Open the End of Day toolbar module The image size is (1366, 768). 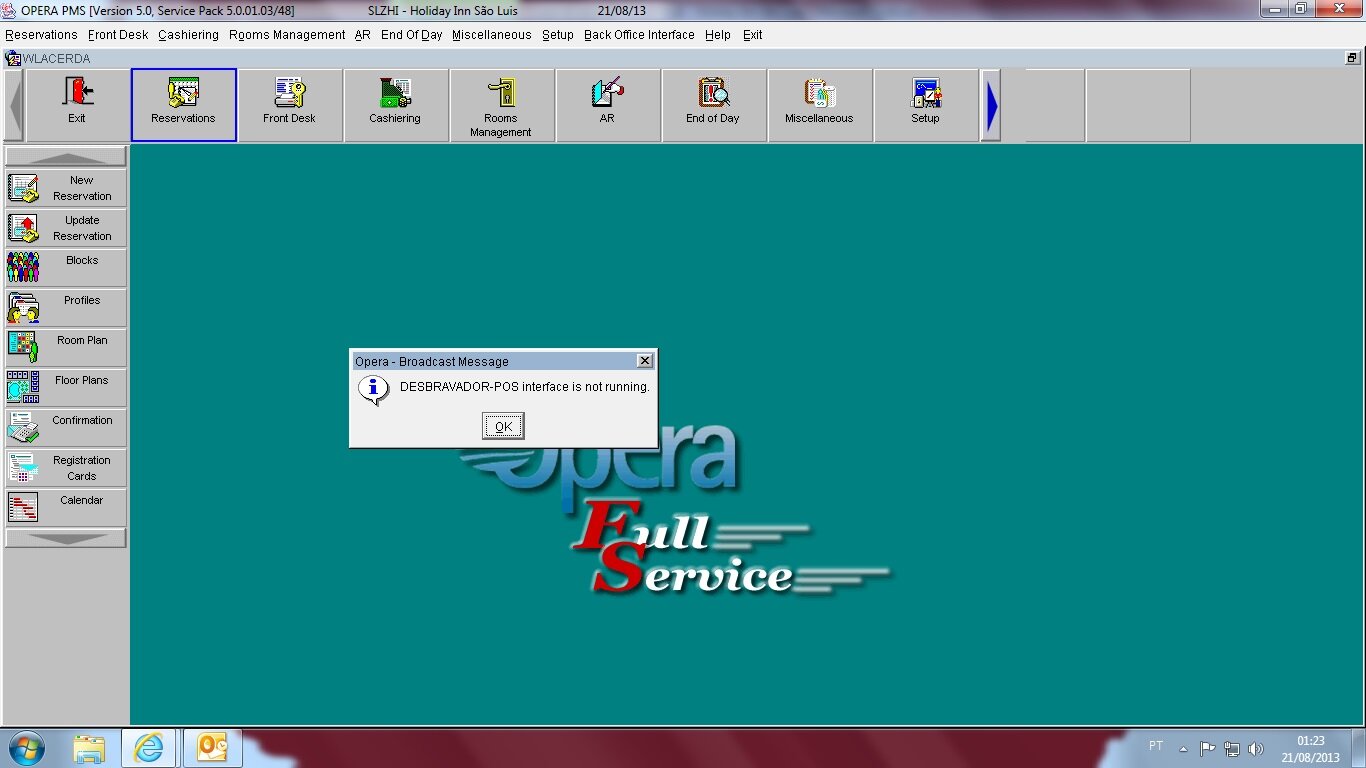[714, 105]
